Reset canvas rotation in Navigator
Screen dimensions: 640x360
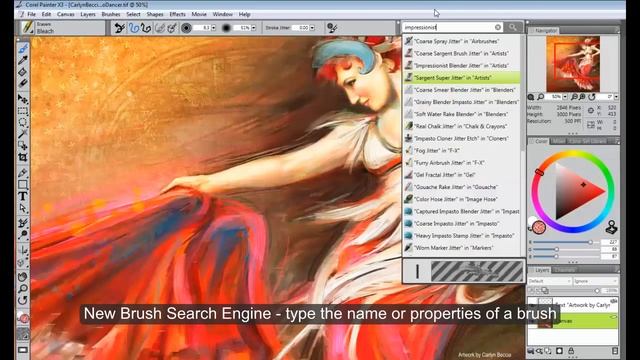pyautogui.click(x=591, y=97)
